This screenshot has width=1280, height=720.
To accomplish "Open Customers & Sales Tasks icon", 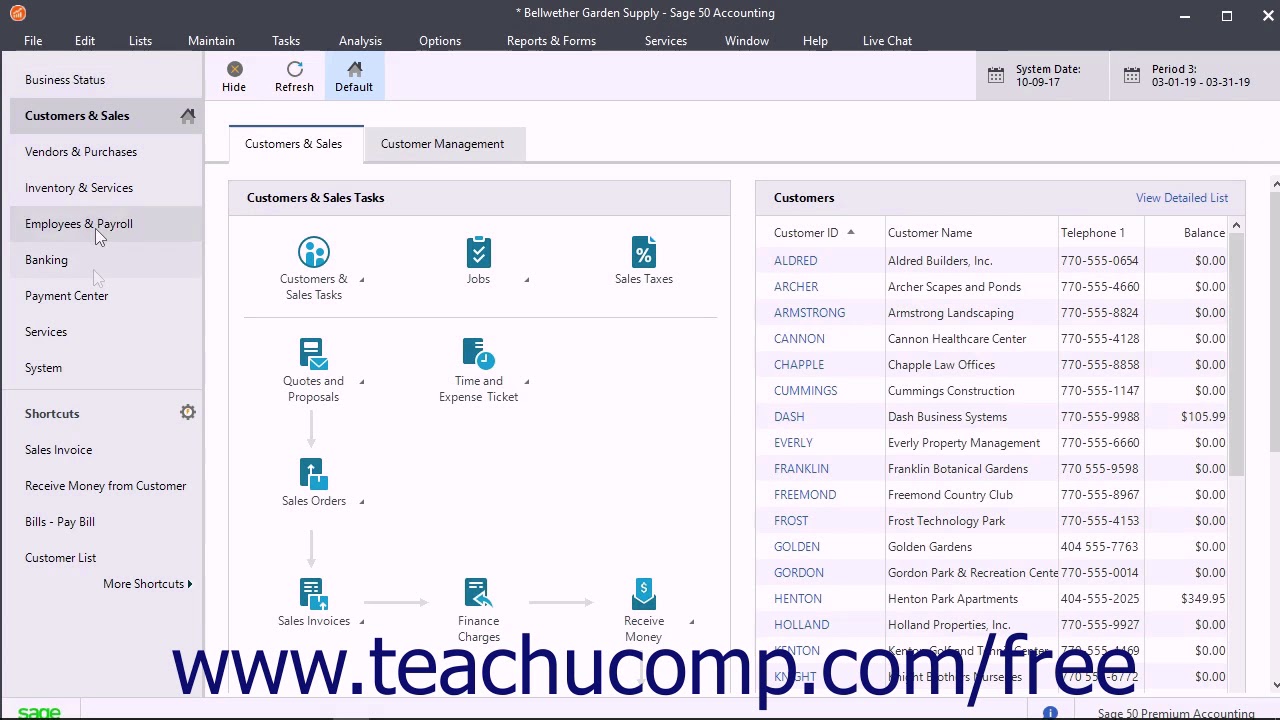I will pyautogui.click(x=313, y=252).
